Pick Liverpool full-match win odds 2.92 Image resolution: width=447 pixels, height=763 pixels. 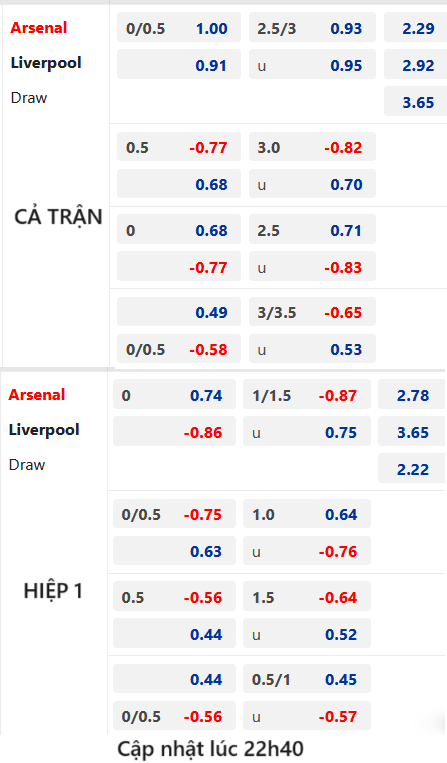point(416,64)
